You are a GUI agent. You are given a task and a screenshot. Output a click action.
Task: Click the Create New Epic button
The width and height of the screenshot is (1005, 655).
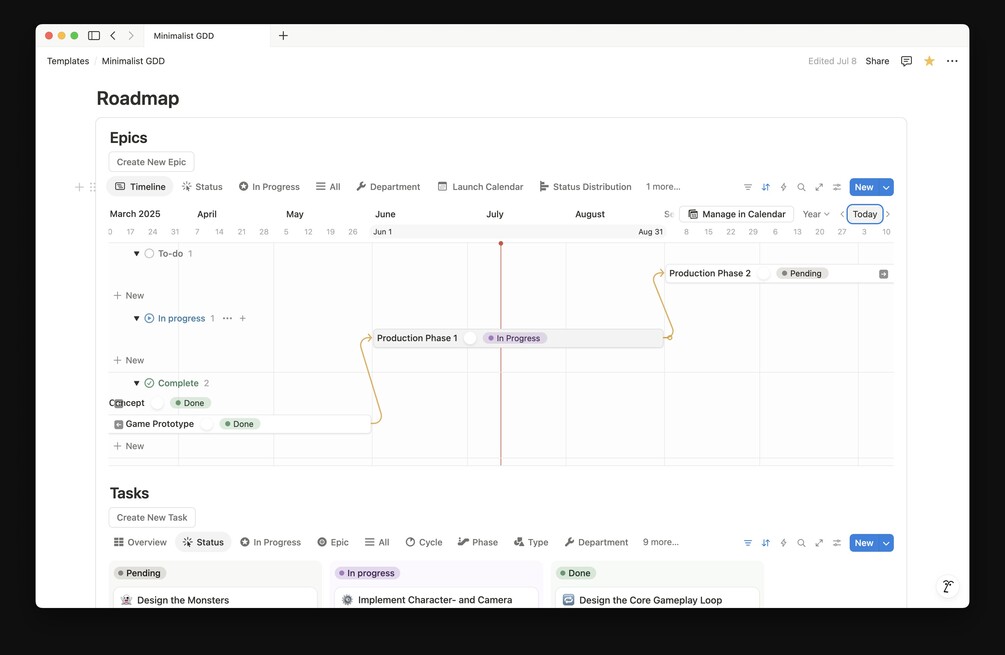point(151,162)
